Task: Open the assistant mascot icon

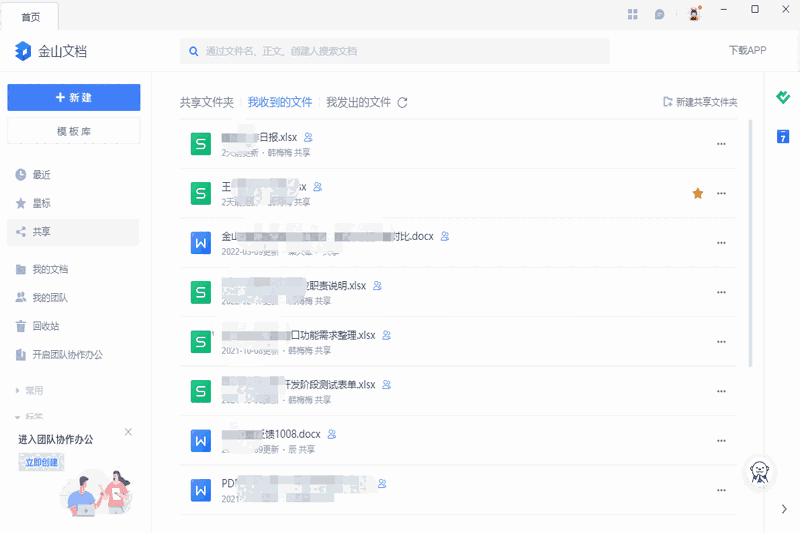Action: [x=760, y=472]
